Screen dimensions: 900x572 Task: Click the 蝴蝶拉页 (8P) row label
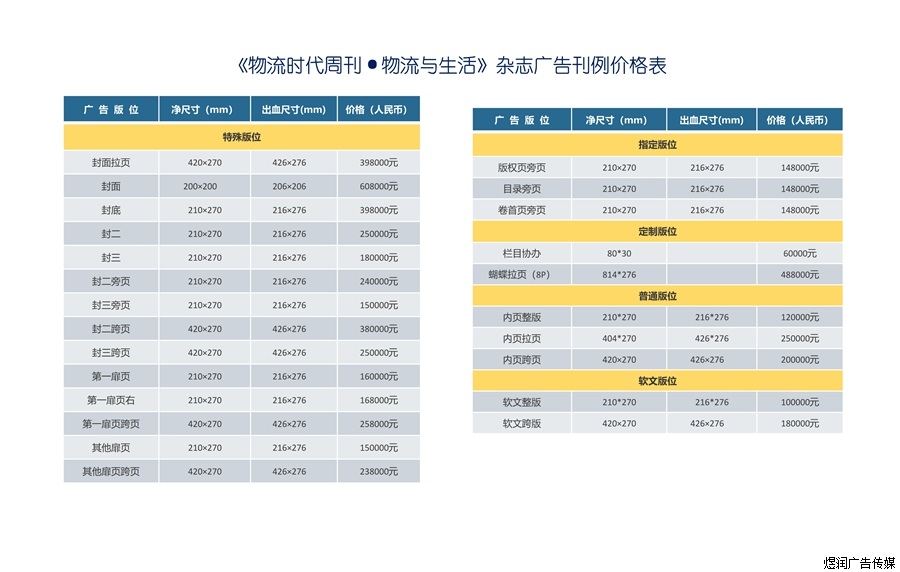click(519, 274)
